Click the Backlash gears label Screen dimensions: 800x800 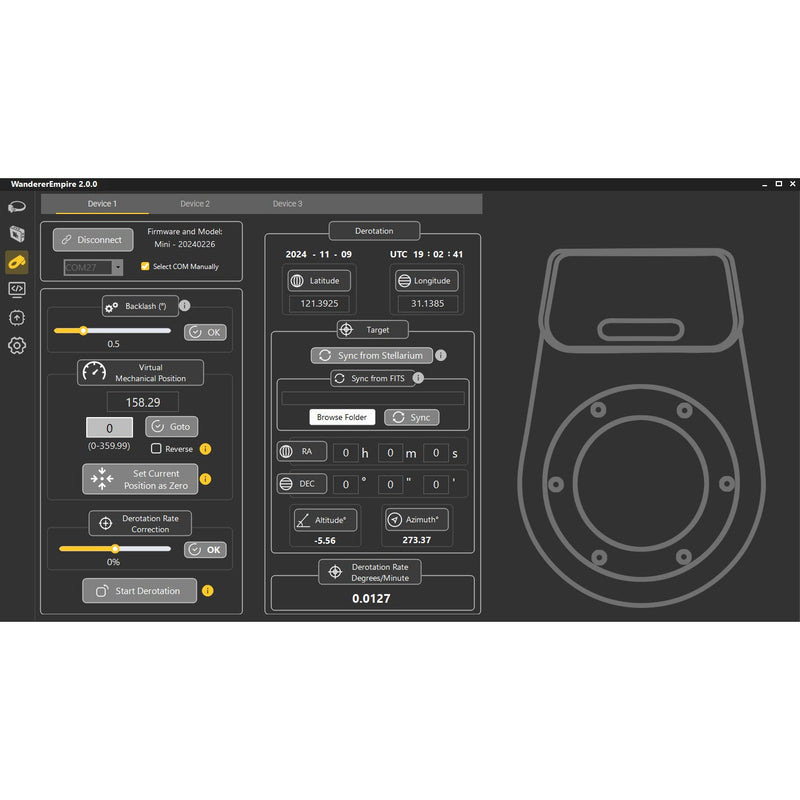pyautogui.click(x=140, y=306)
